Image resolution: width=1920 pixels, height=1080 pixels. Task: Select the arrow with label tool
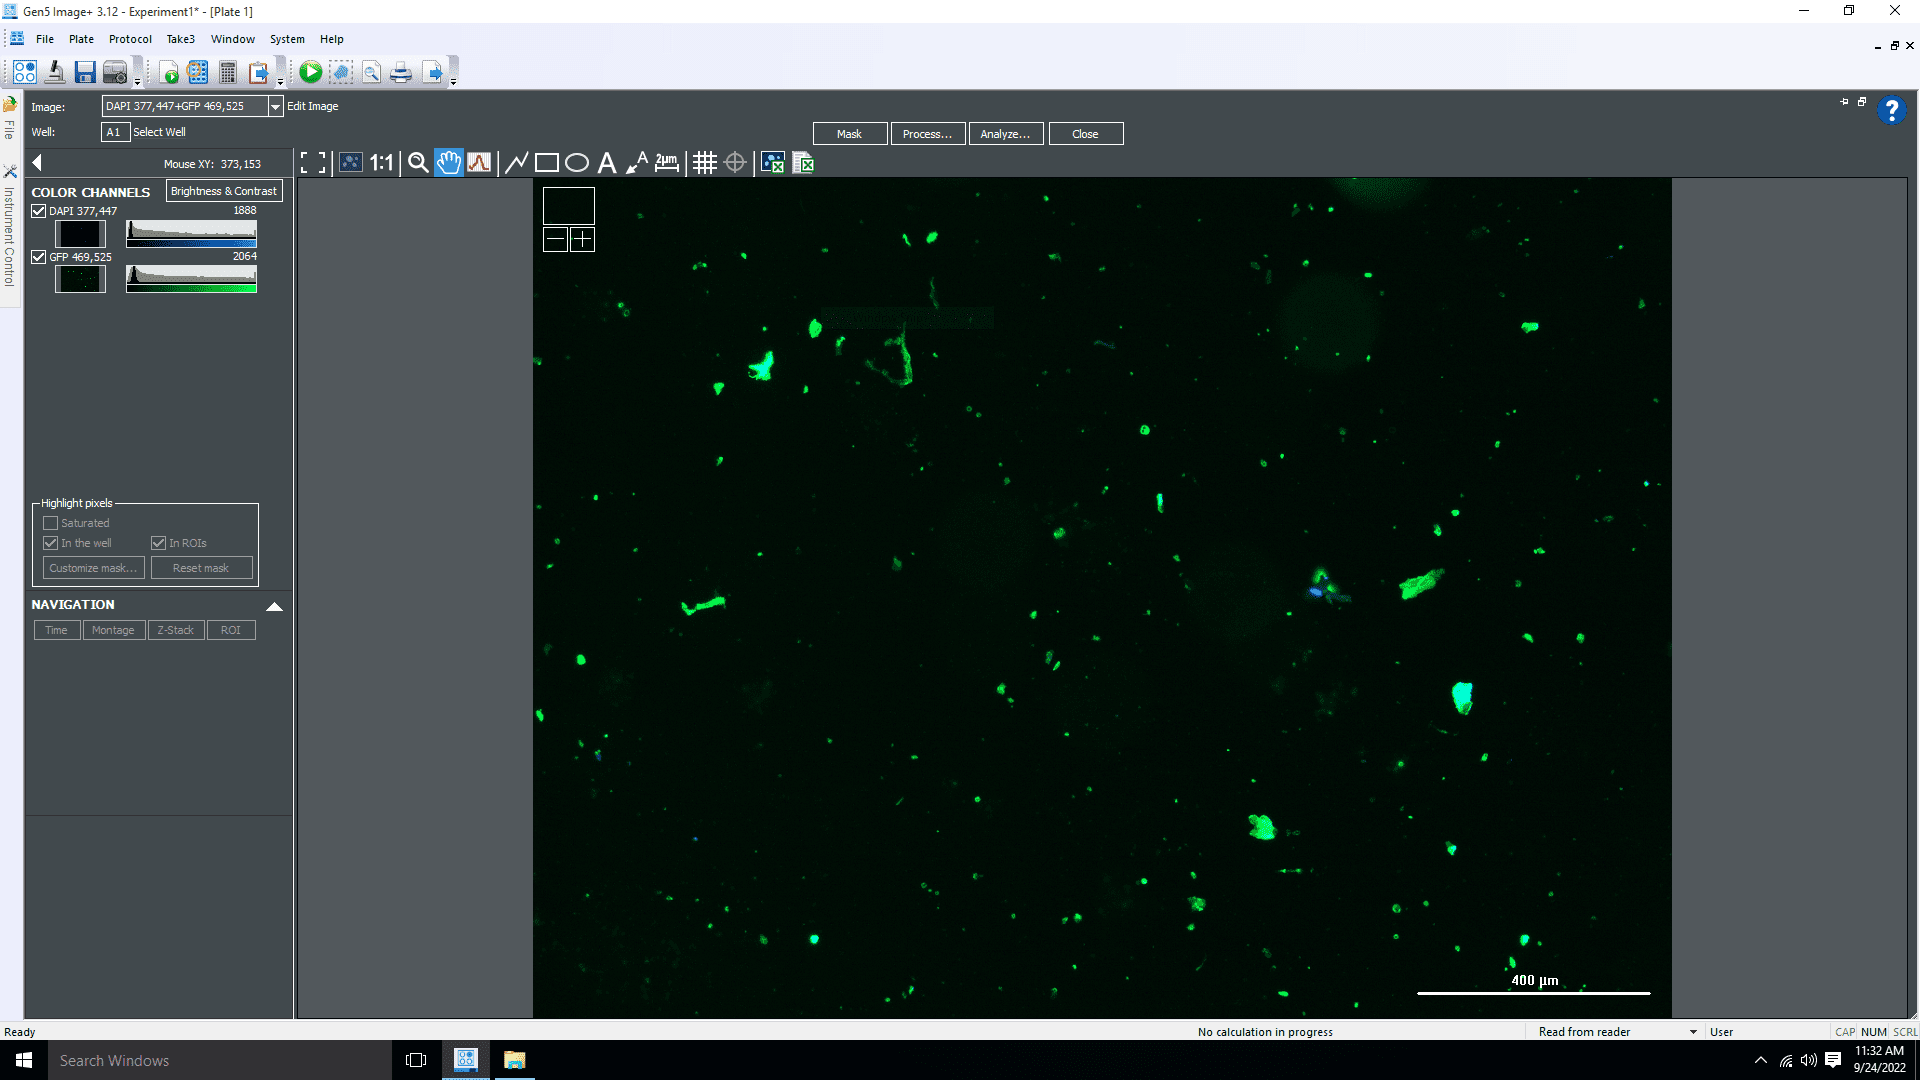(x=637, y=163)
